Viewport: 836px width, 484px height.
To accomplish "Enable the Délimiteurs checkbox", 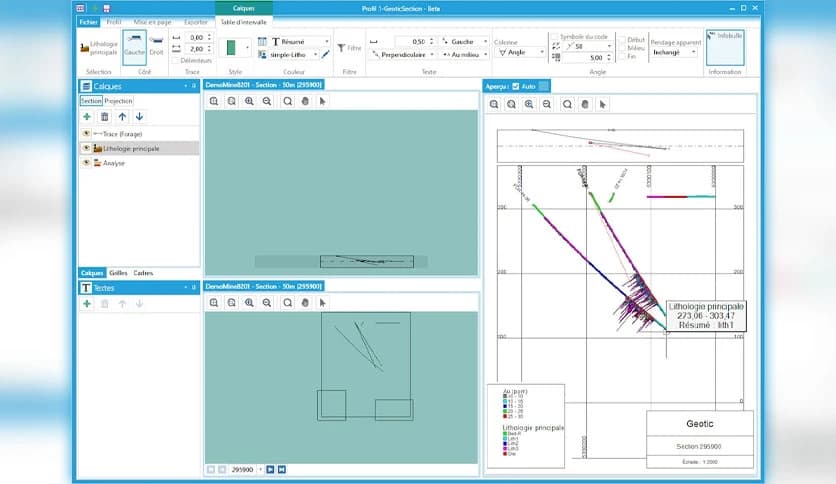I will (177, 61).
